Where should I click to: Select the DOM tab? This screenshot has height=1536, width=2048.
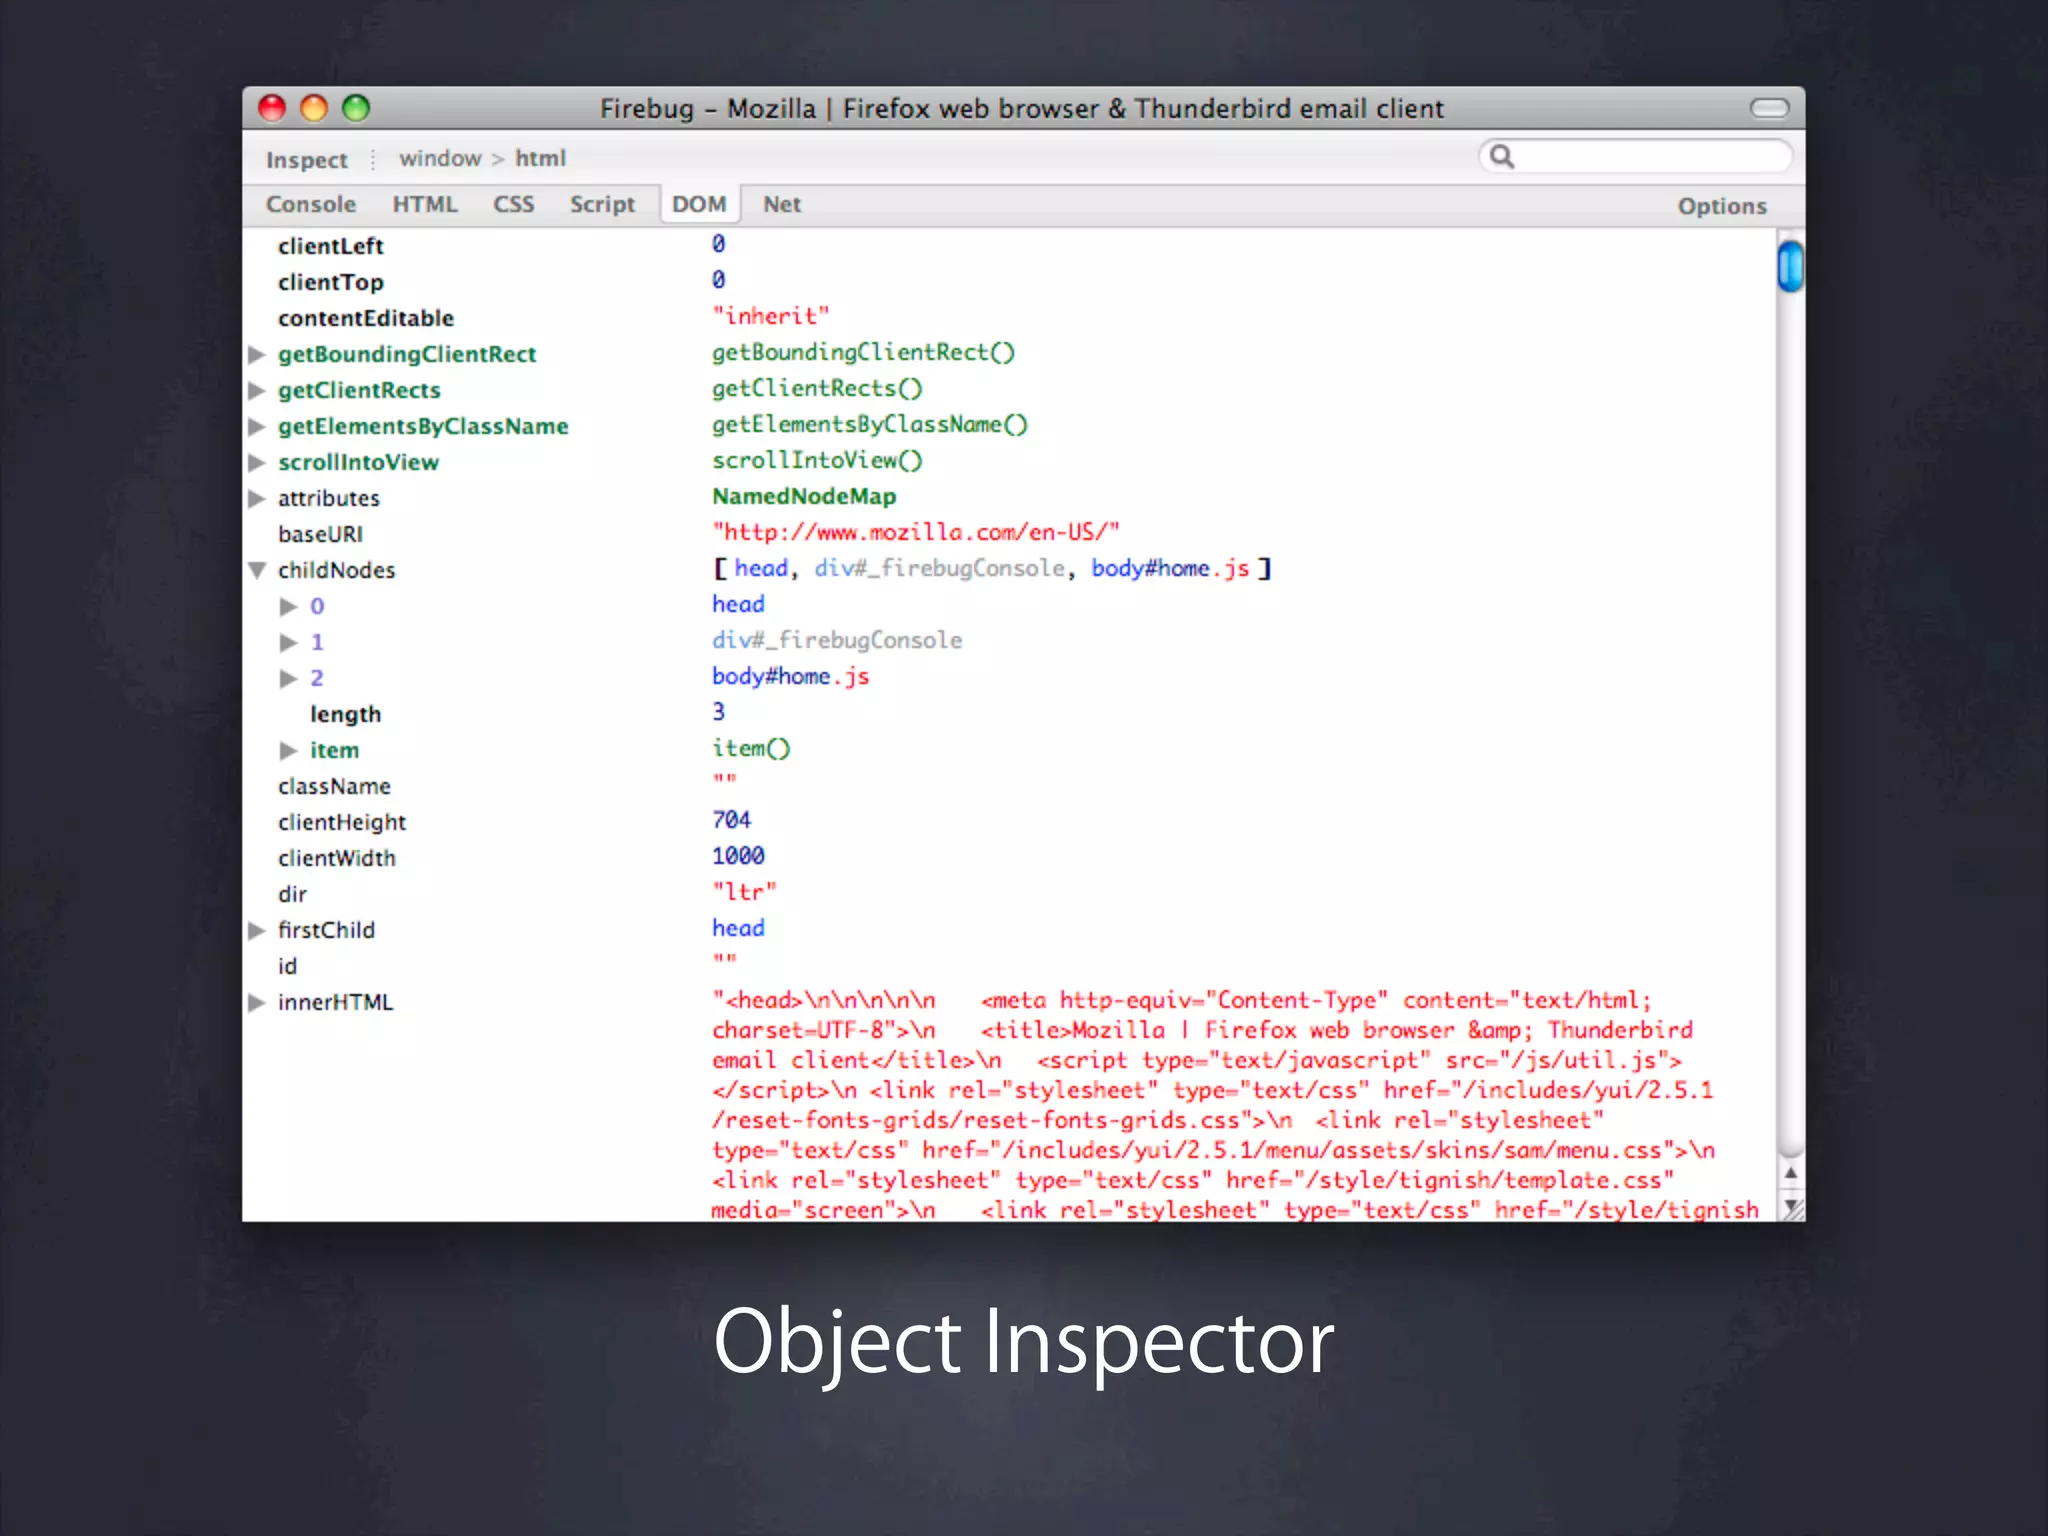(x=699, y=204)
